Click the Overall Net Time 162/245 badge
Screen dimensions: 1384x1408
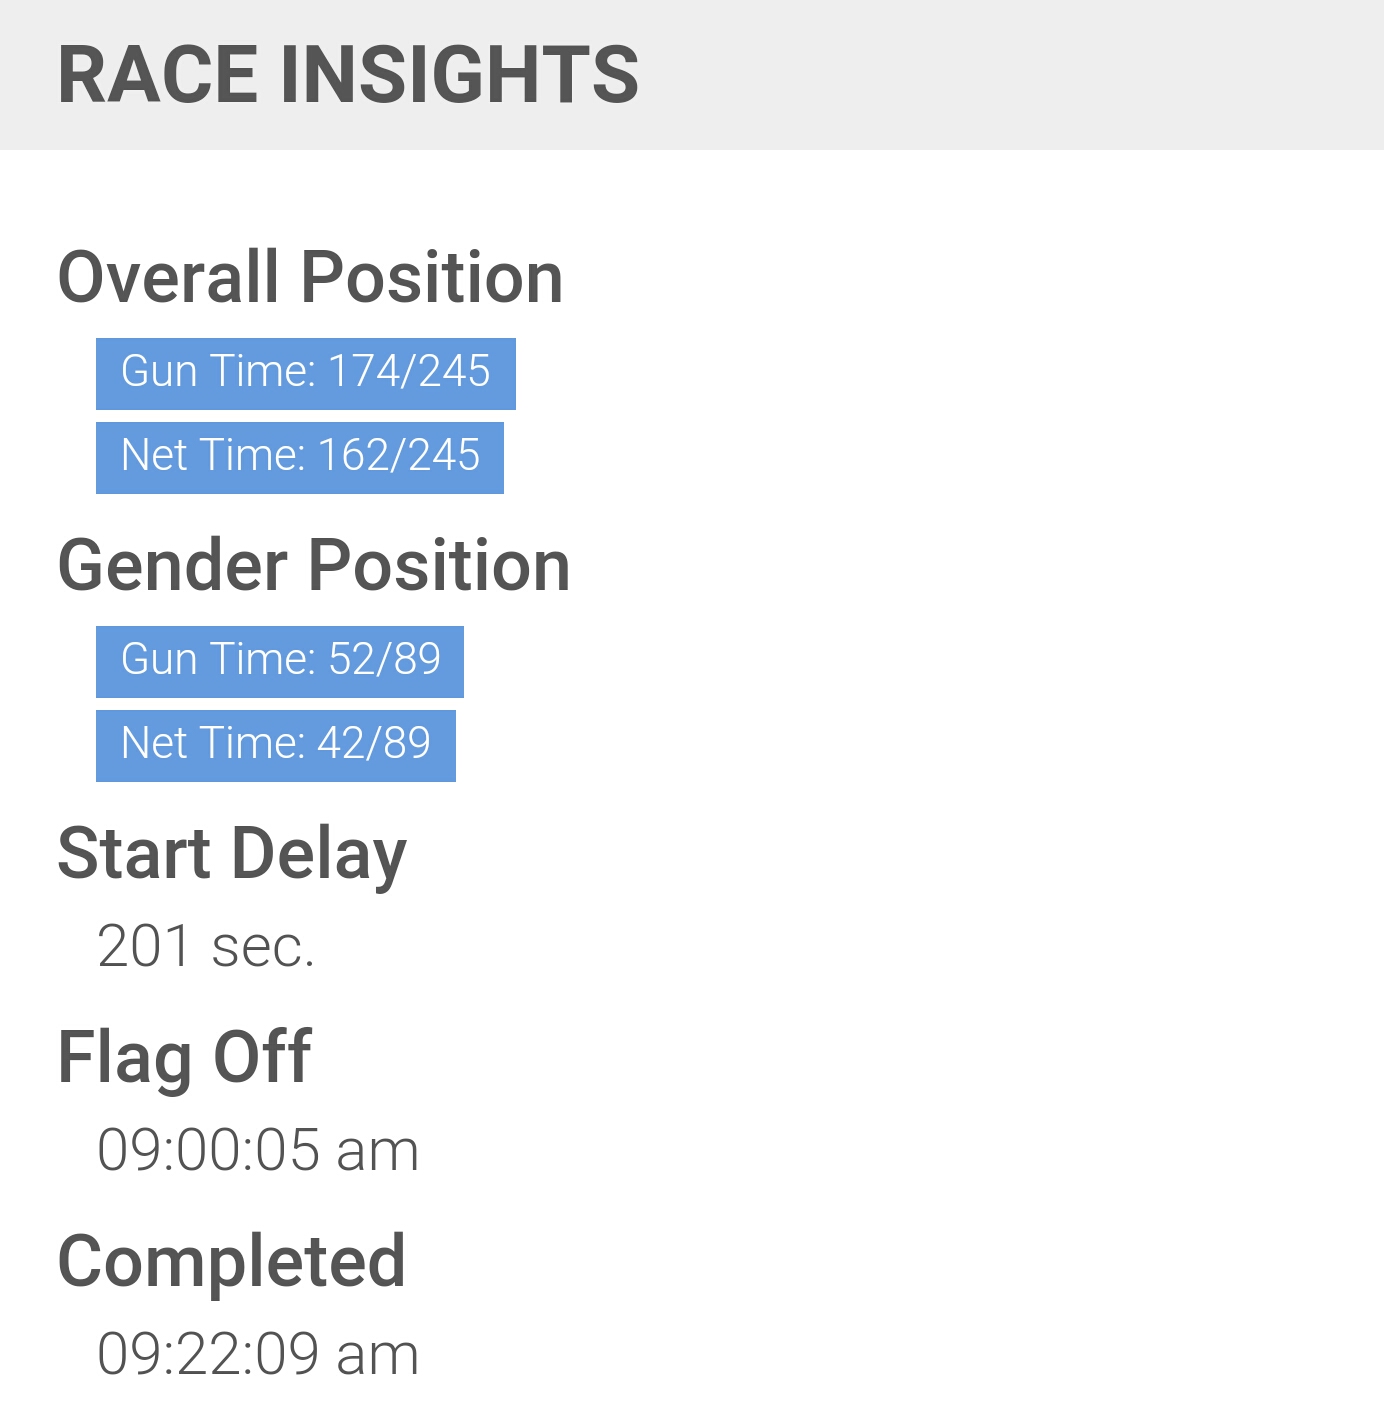click(x=300, y=458)
